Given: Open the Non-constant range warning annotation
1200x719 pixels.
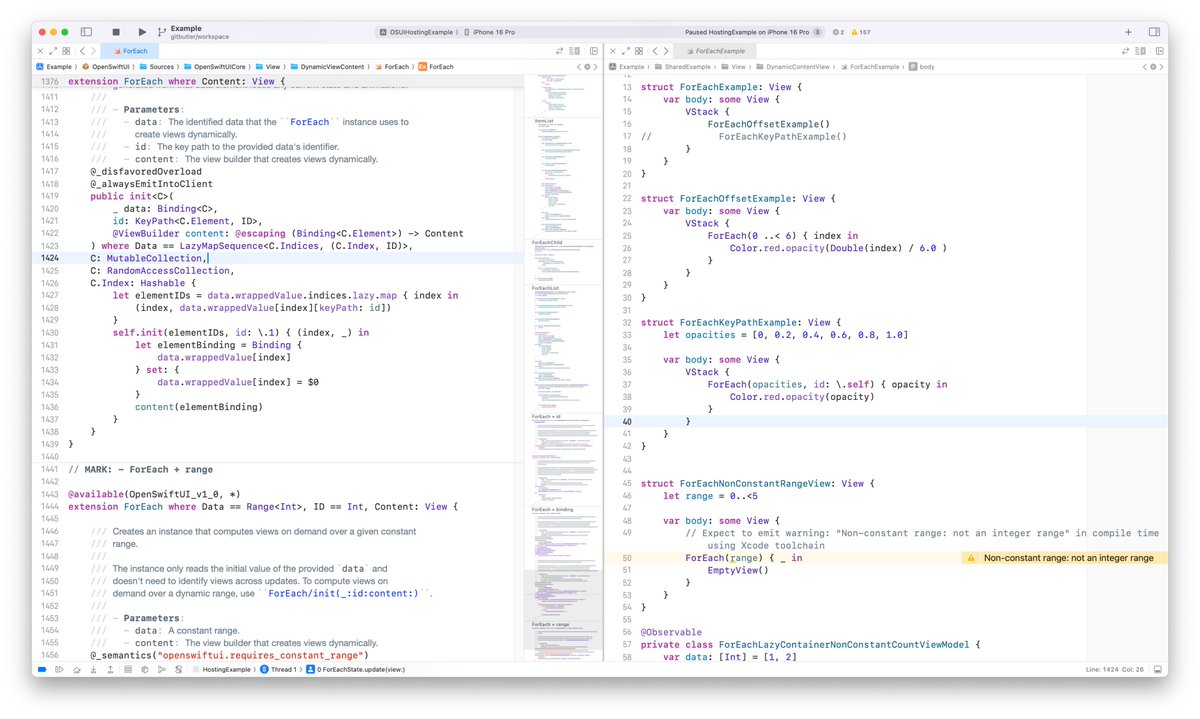Looking at the screenshot, I should [1062, 558].
